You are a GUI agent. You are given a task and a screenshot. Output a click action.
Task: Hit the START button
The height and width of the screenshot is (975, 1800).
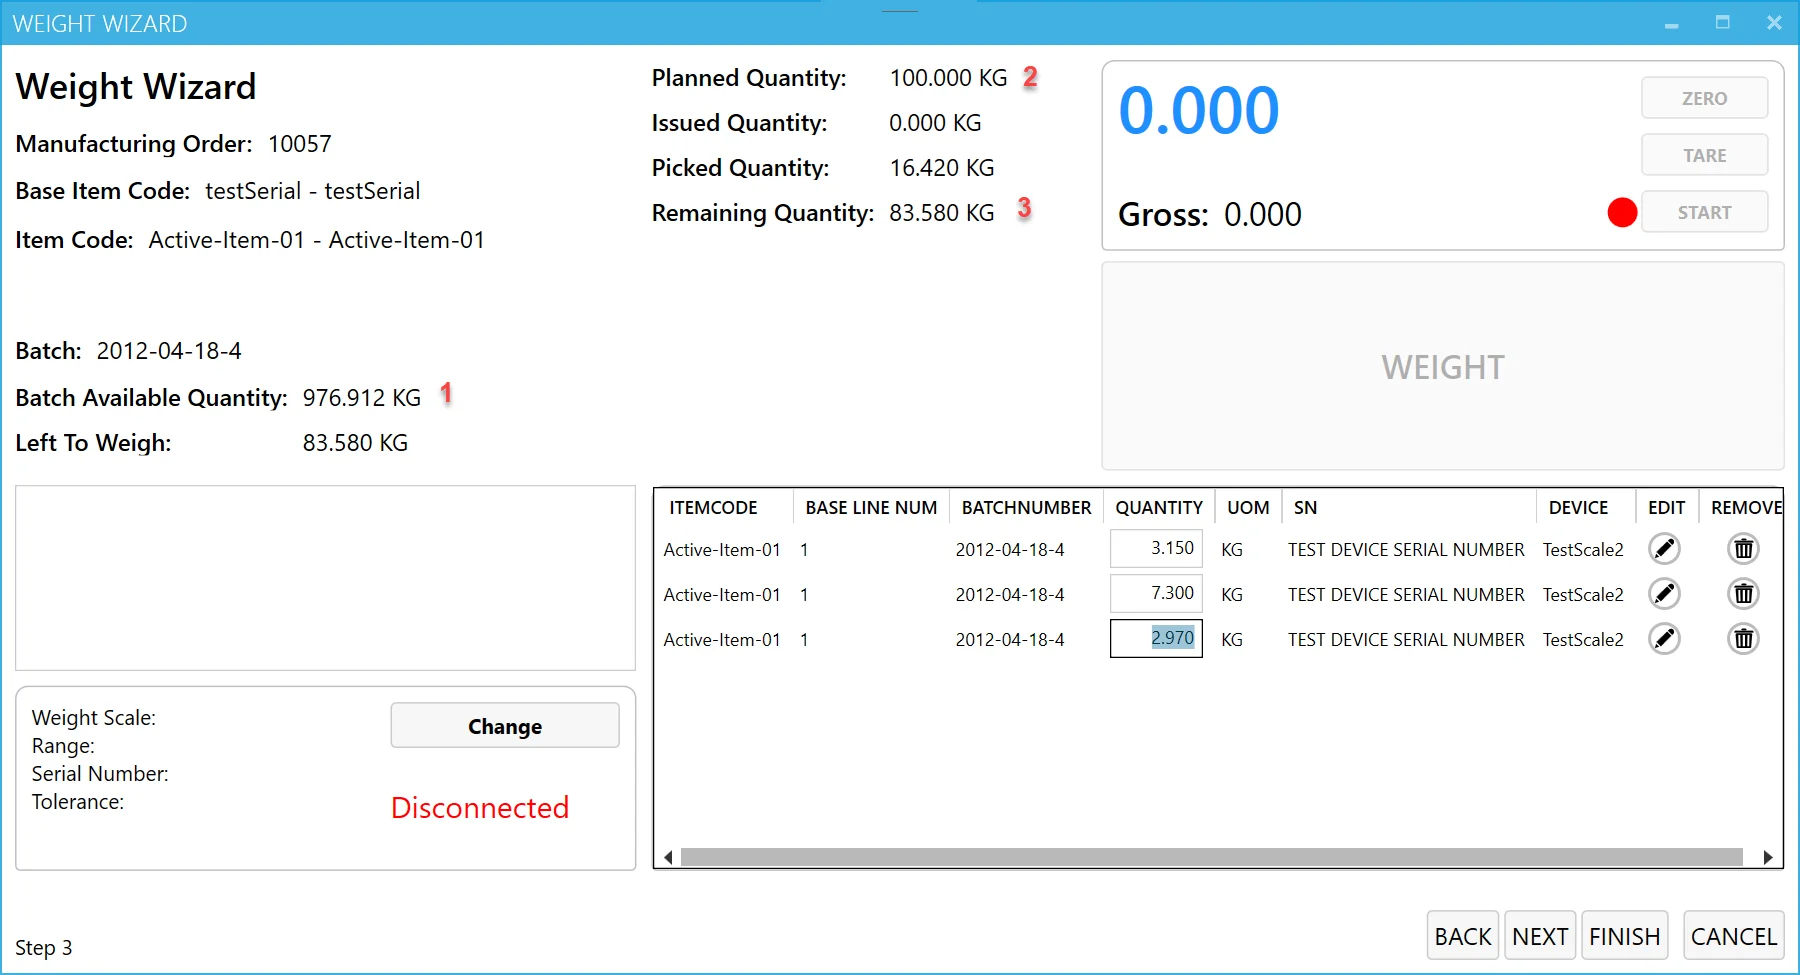tap(1704, 212)
